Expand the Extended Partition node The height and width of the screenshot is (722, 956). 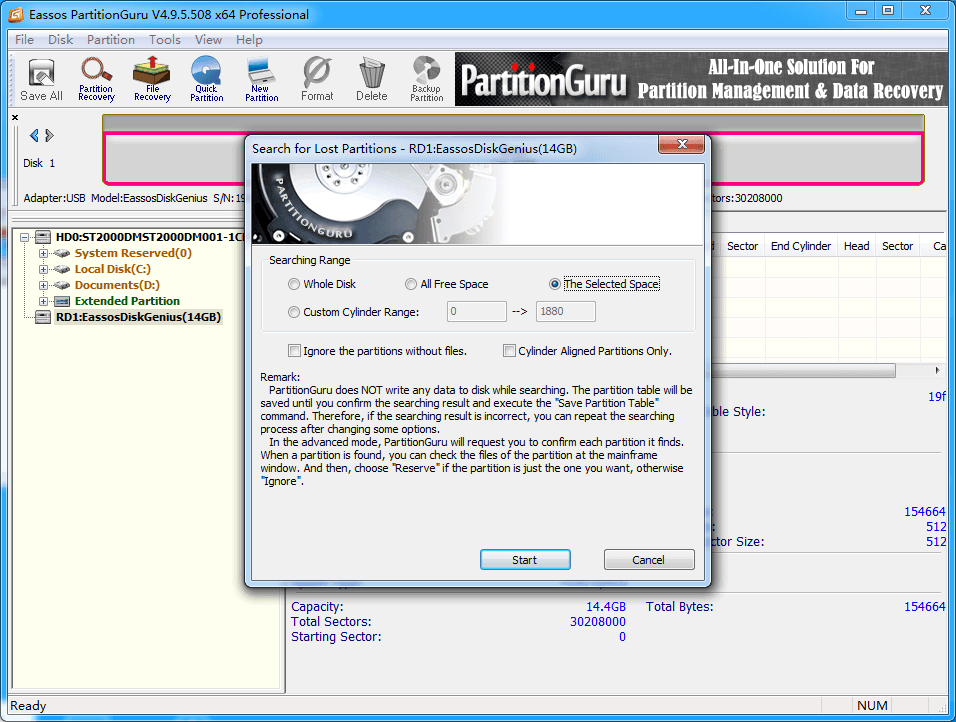(x=43, y=301)
